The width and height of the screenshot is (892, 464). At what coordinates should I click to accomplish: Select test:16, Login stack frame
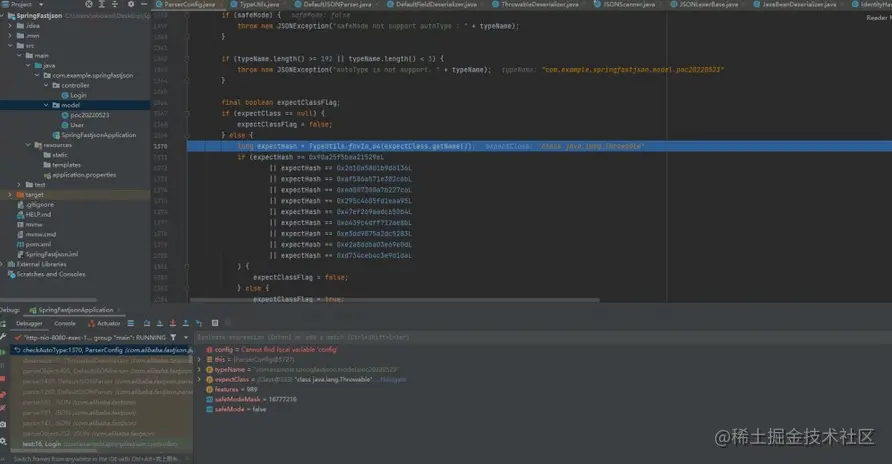(103, 444)
